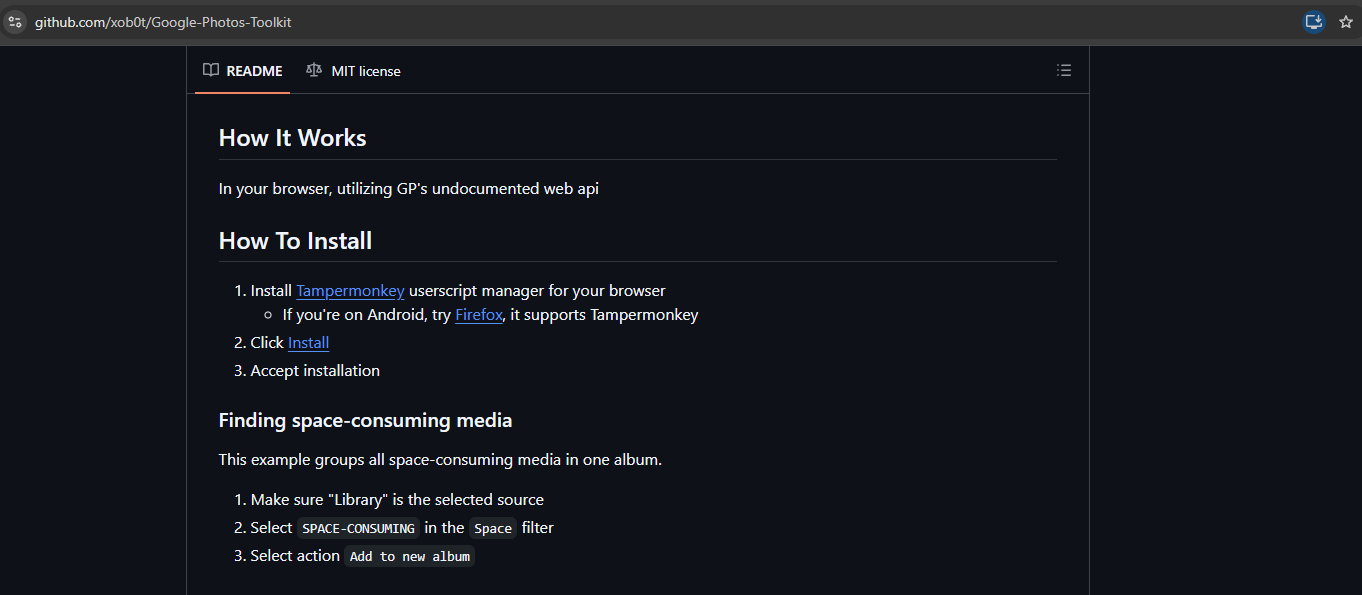Click the Finding space-consuming media heading
The height and width of the screenshot is (595, 1362).
click(x=365, y=421)
